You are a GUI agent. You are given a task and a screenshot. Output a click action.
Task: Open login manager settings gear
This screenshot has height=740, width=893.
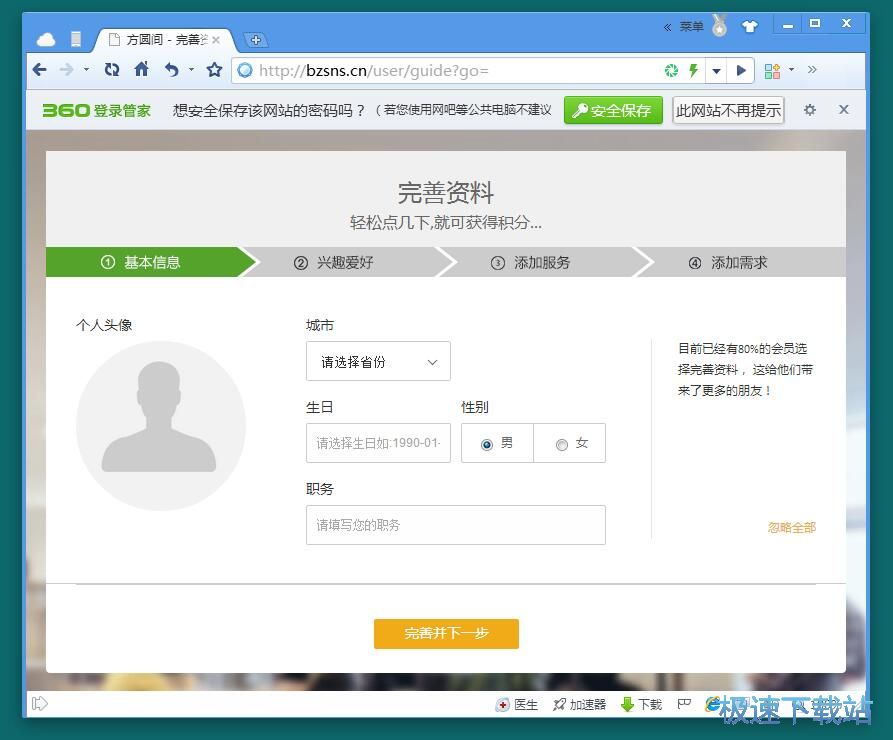coord(810,110)
